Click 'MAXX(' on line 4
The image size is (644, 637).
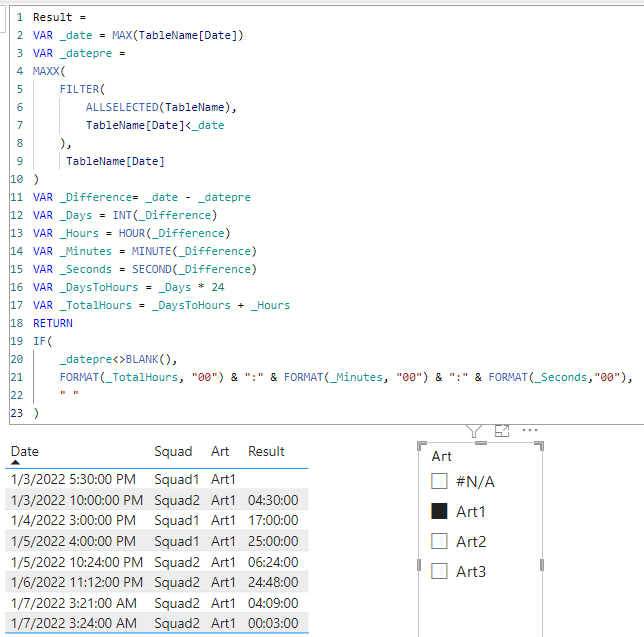pyautogui.click(x=49, y=71)
